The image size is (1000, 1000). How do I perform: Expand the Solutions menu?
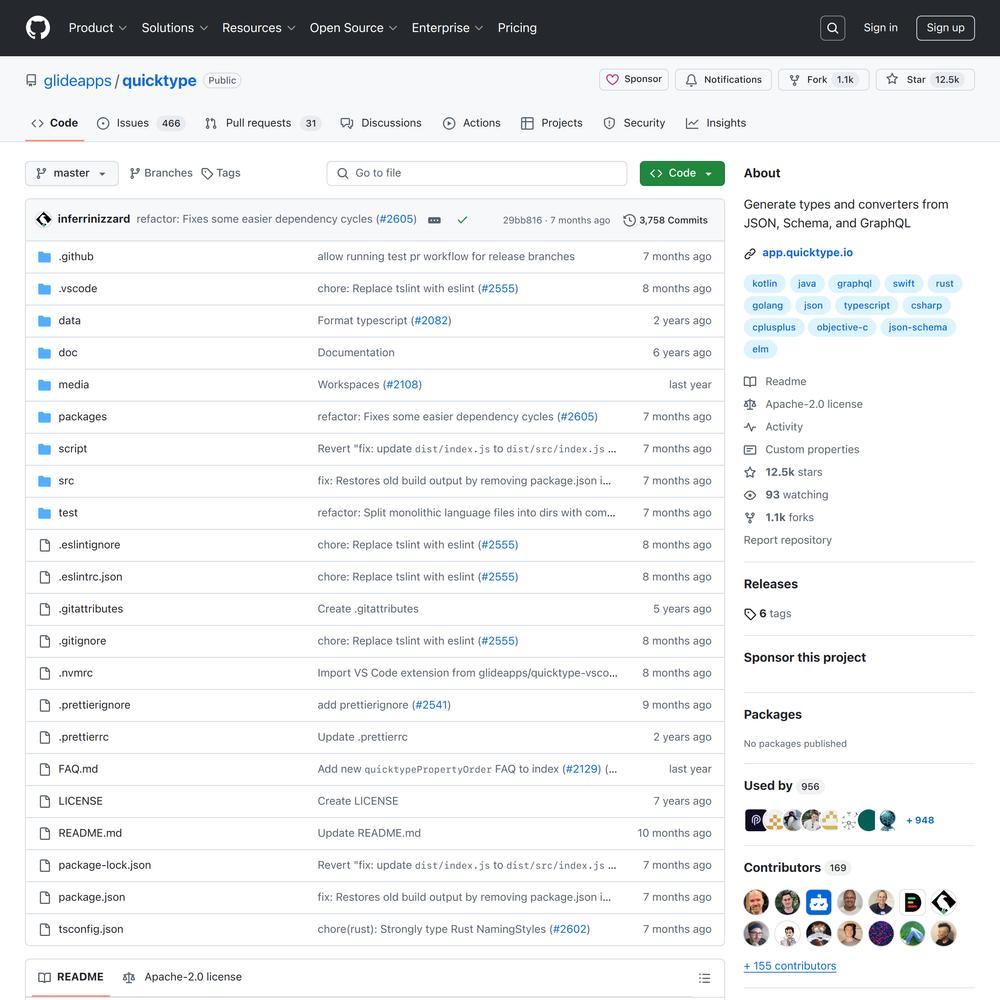coord(175,28)
